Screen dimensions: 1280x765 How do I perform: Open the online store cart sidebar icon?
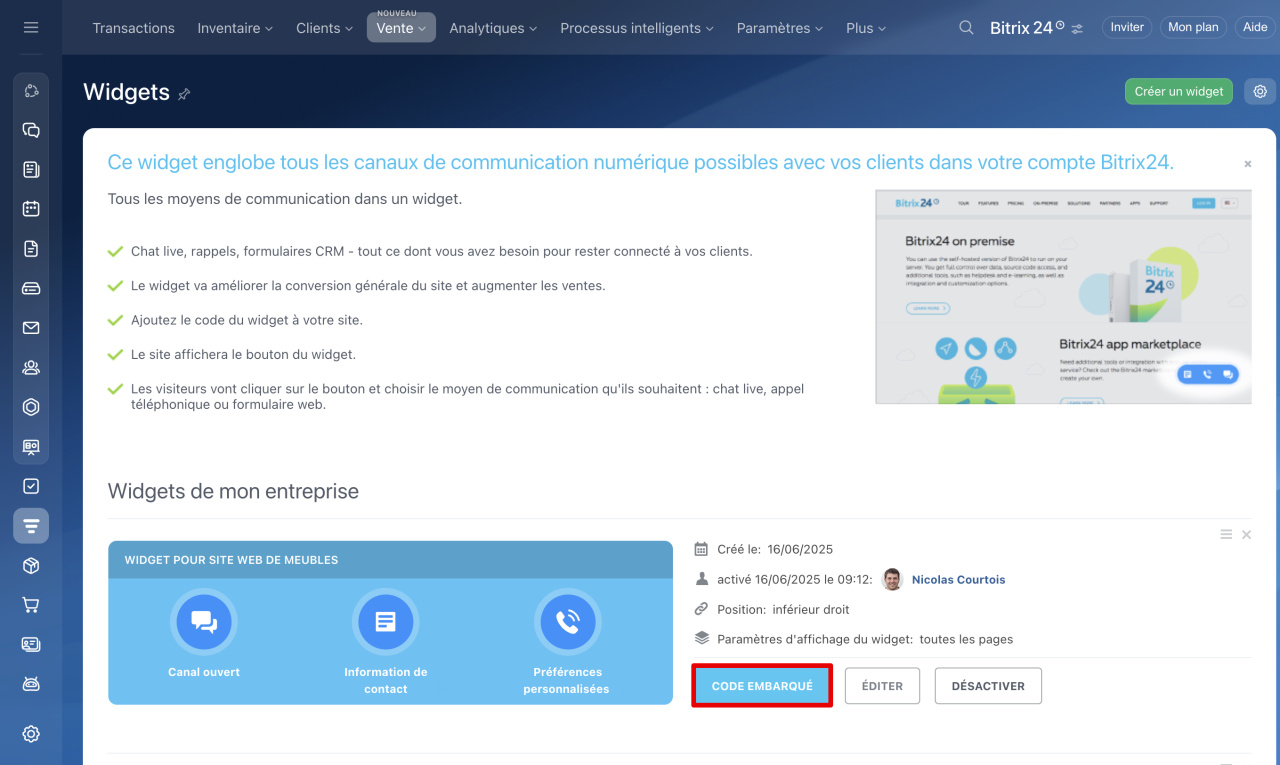31,605
